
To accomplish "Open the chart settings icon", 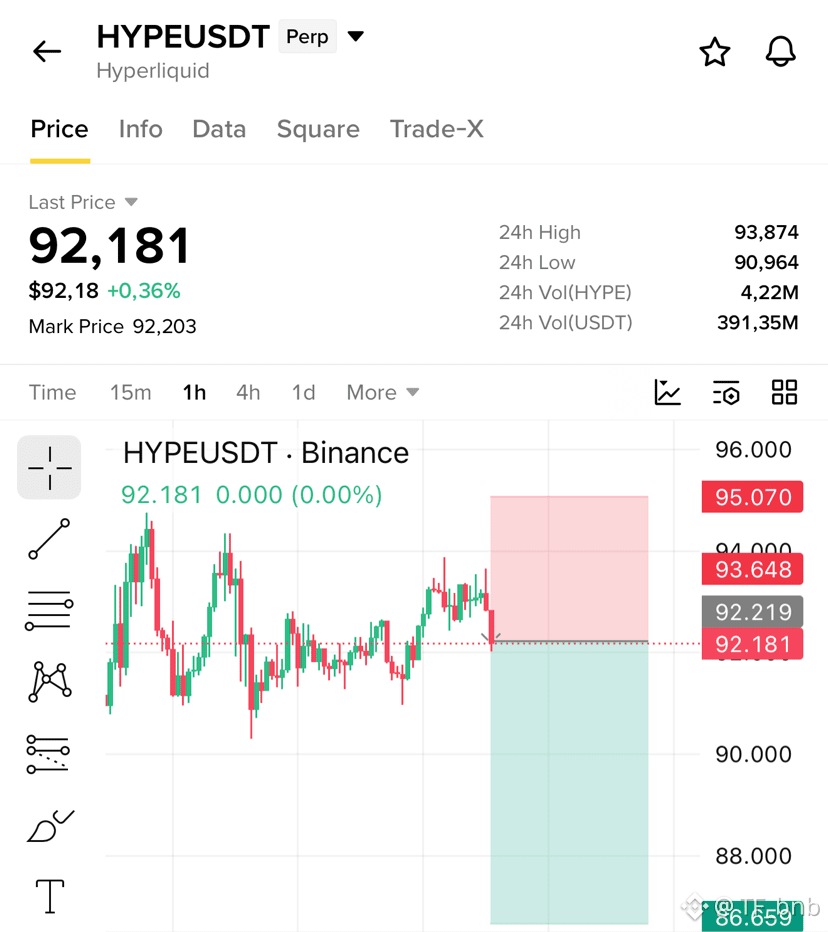I will [x=726, y=392].
